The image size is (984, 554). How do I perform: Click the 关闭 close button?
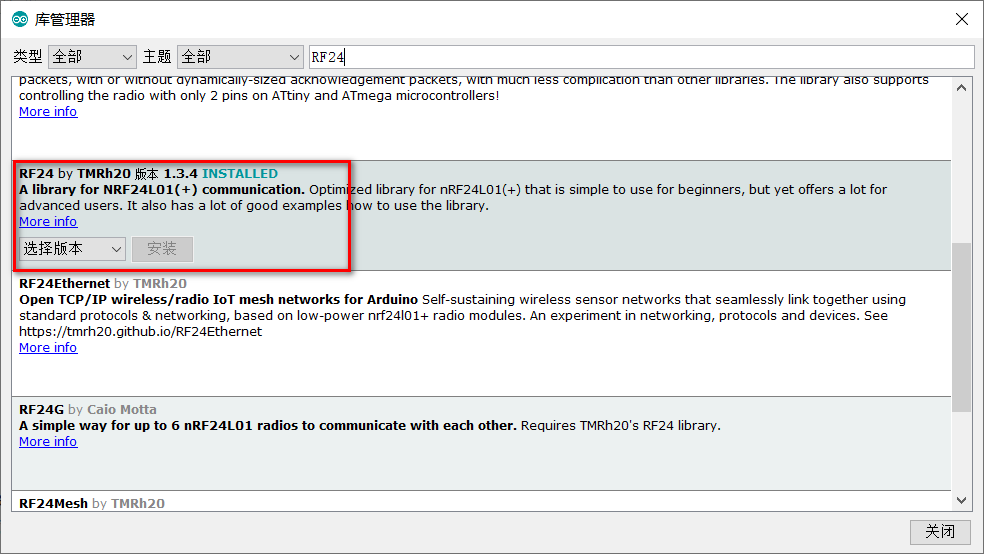coord(939,532)
